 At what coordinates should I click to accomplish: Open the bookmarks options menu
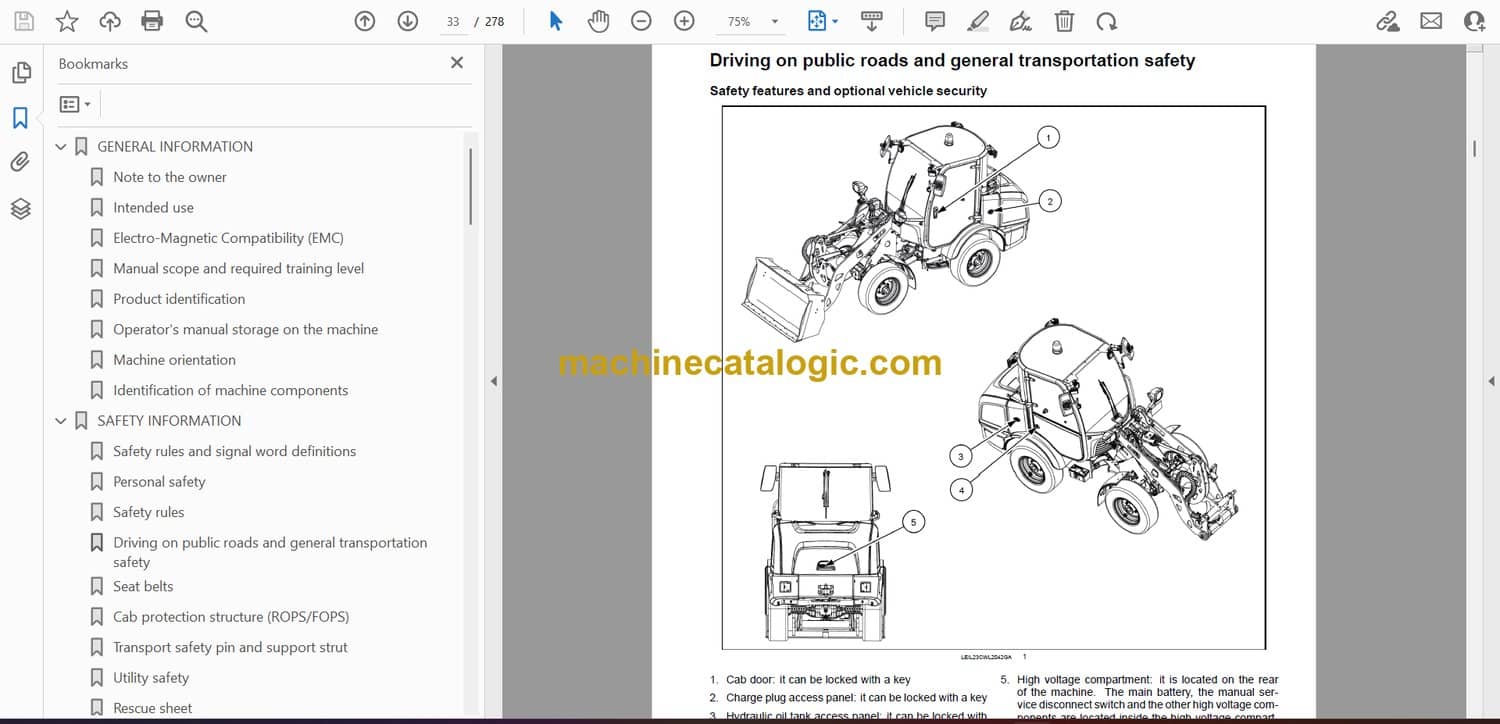tap(75, 104)
